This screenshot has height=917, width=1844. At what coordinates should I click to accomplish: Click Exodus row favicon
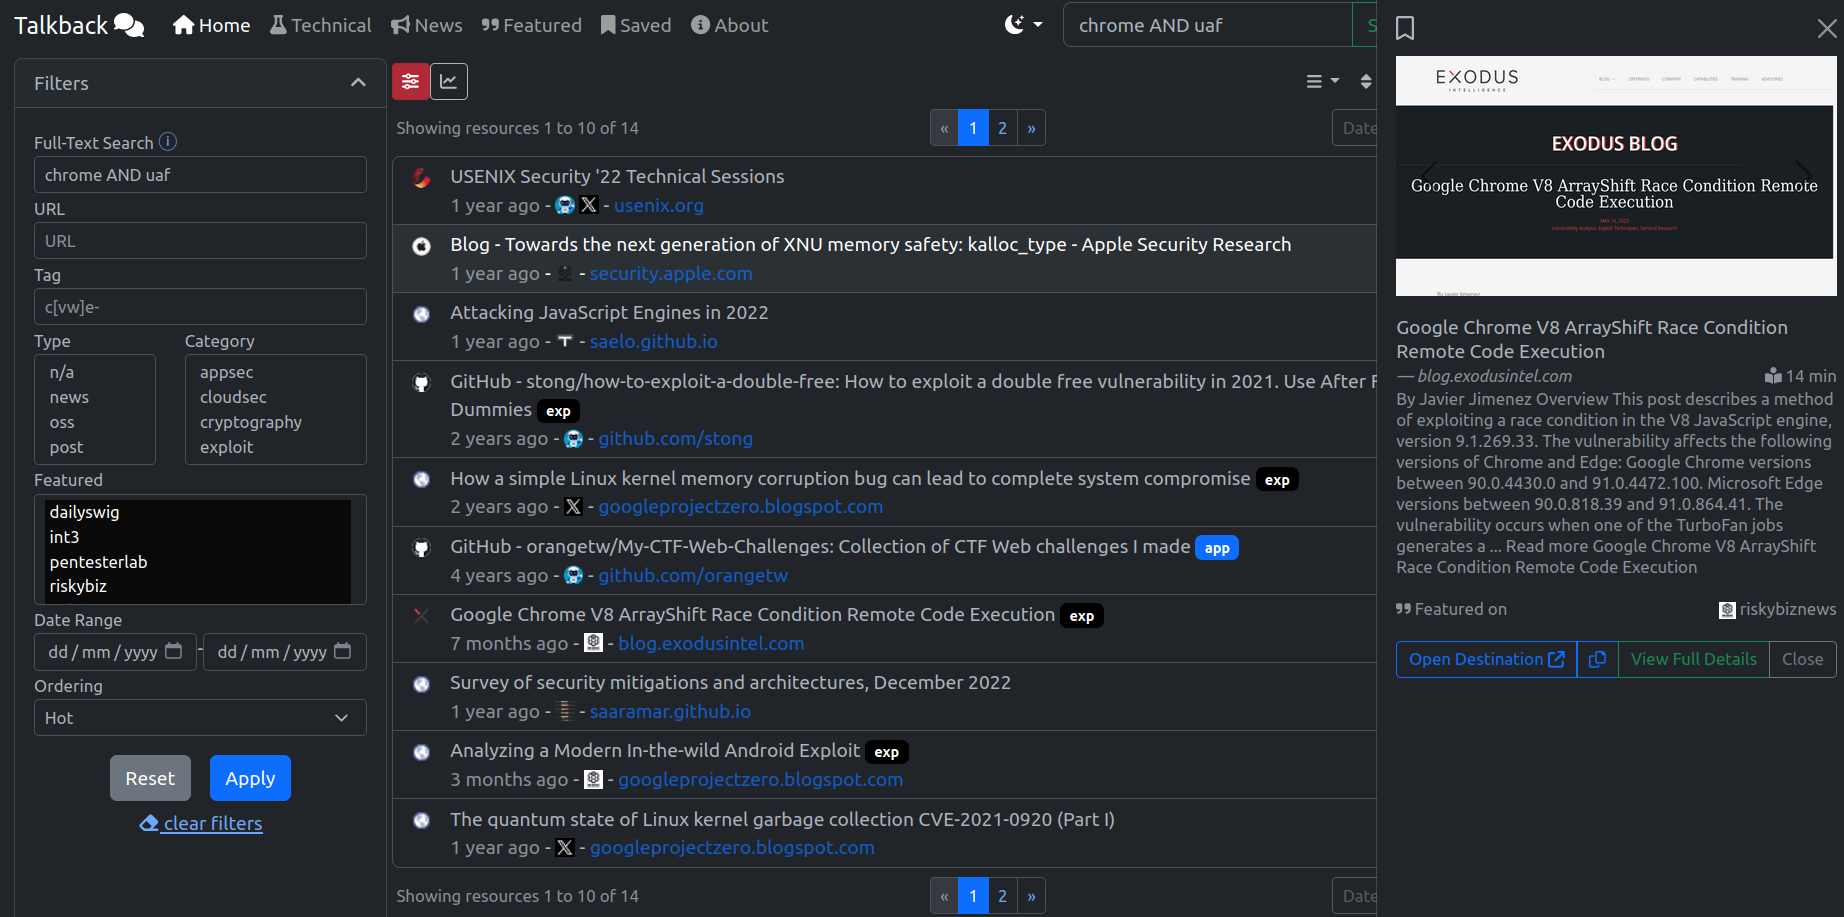(x=422, y=616)
